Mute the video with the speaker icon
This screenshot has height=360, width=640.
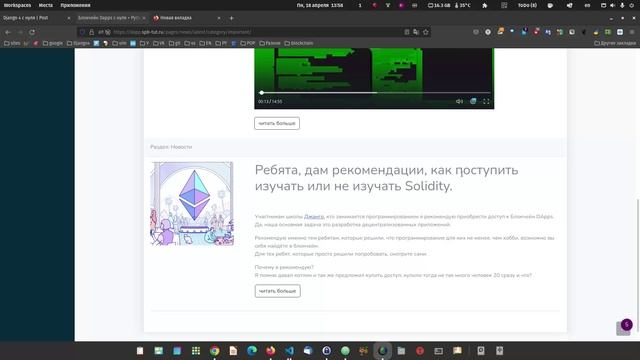tap(459, 101)
